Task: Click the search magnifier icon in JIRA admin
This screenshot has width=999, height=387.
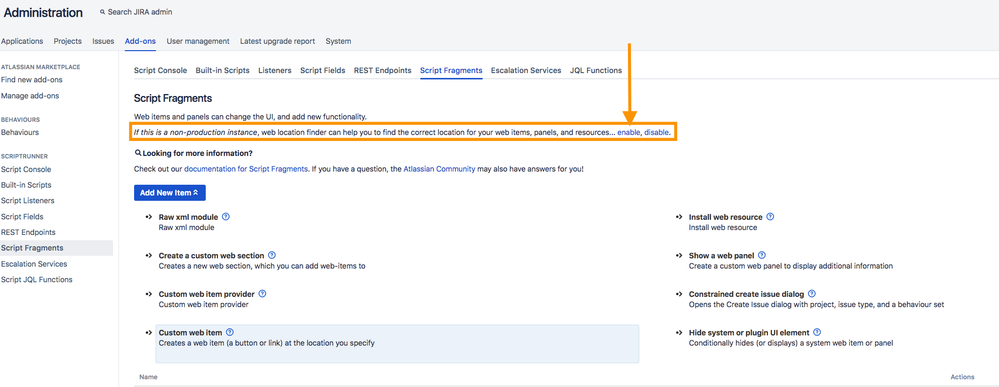Action: tap(103, 12)
